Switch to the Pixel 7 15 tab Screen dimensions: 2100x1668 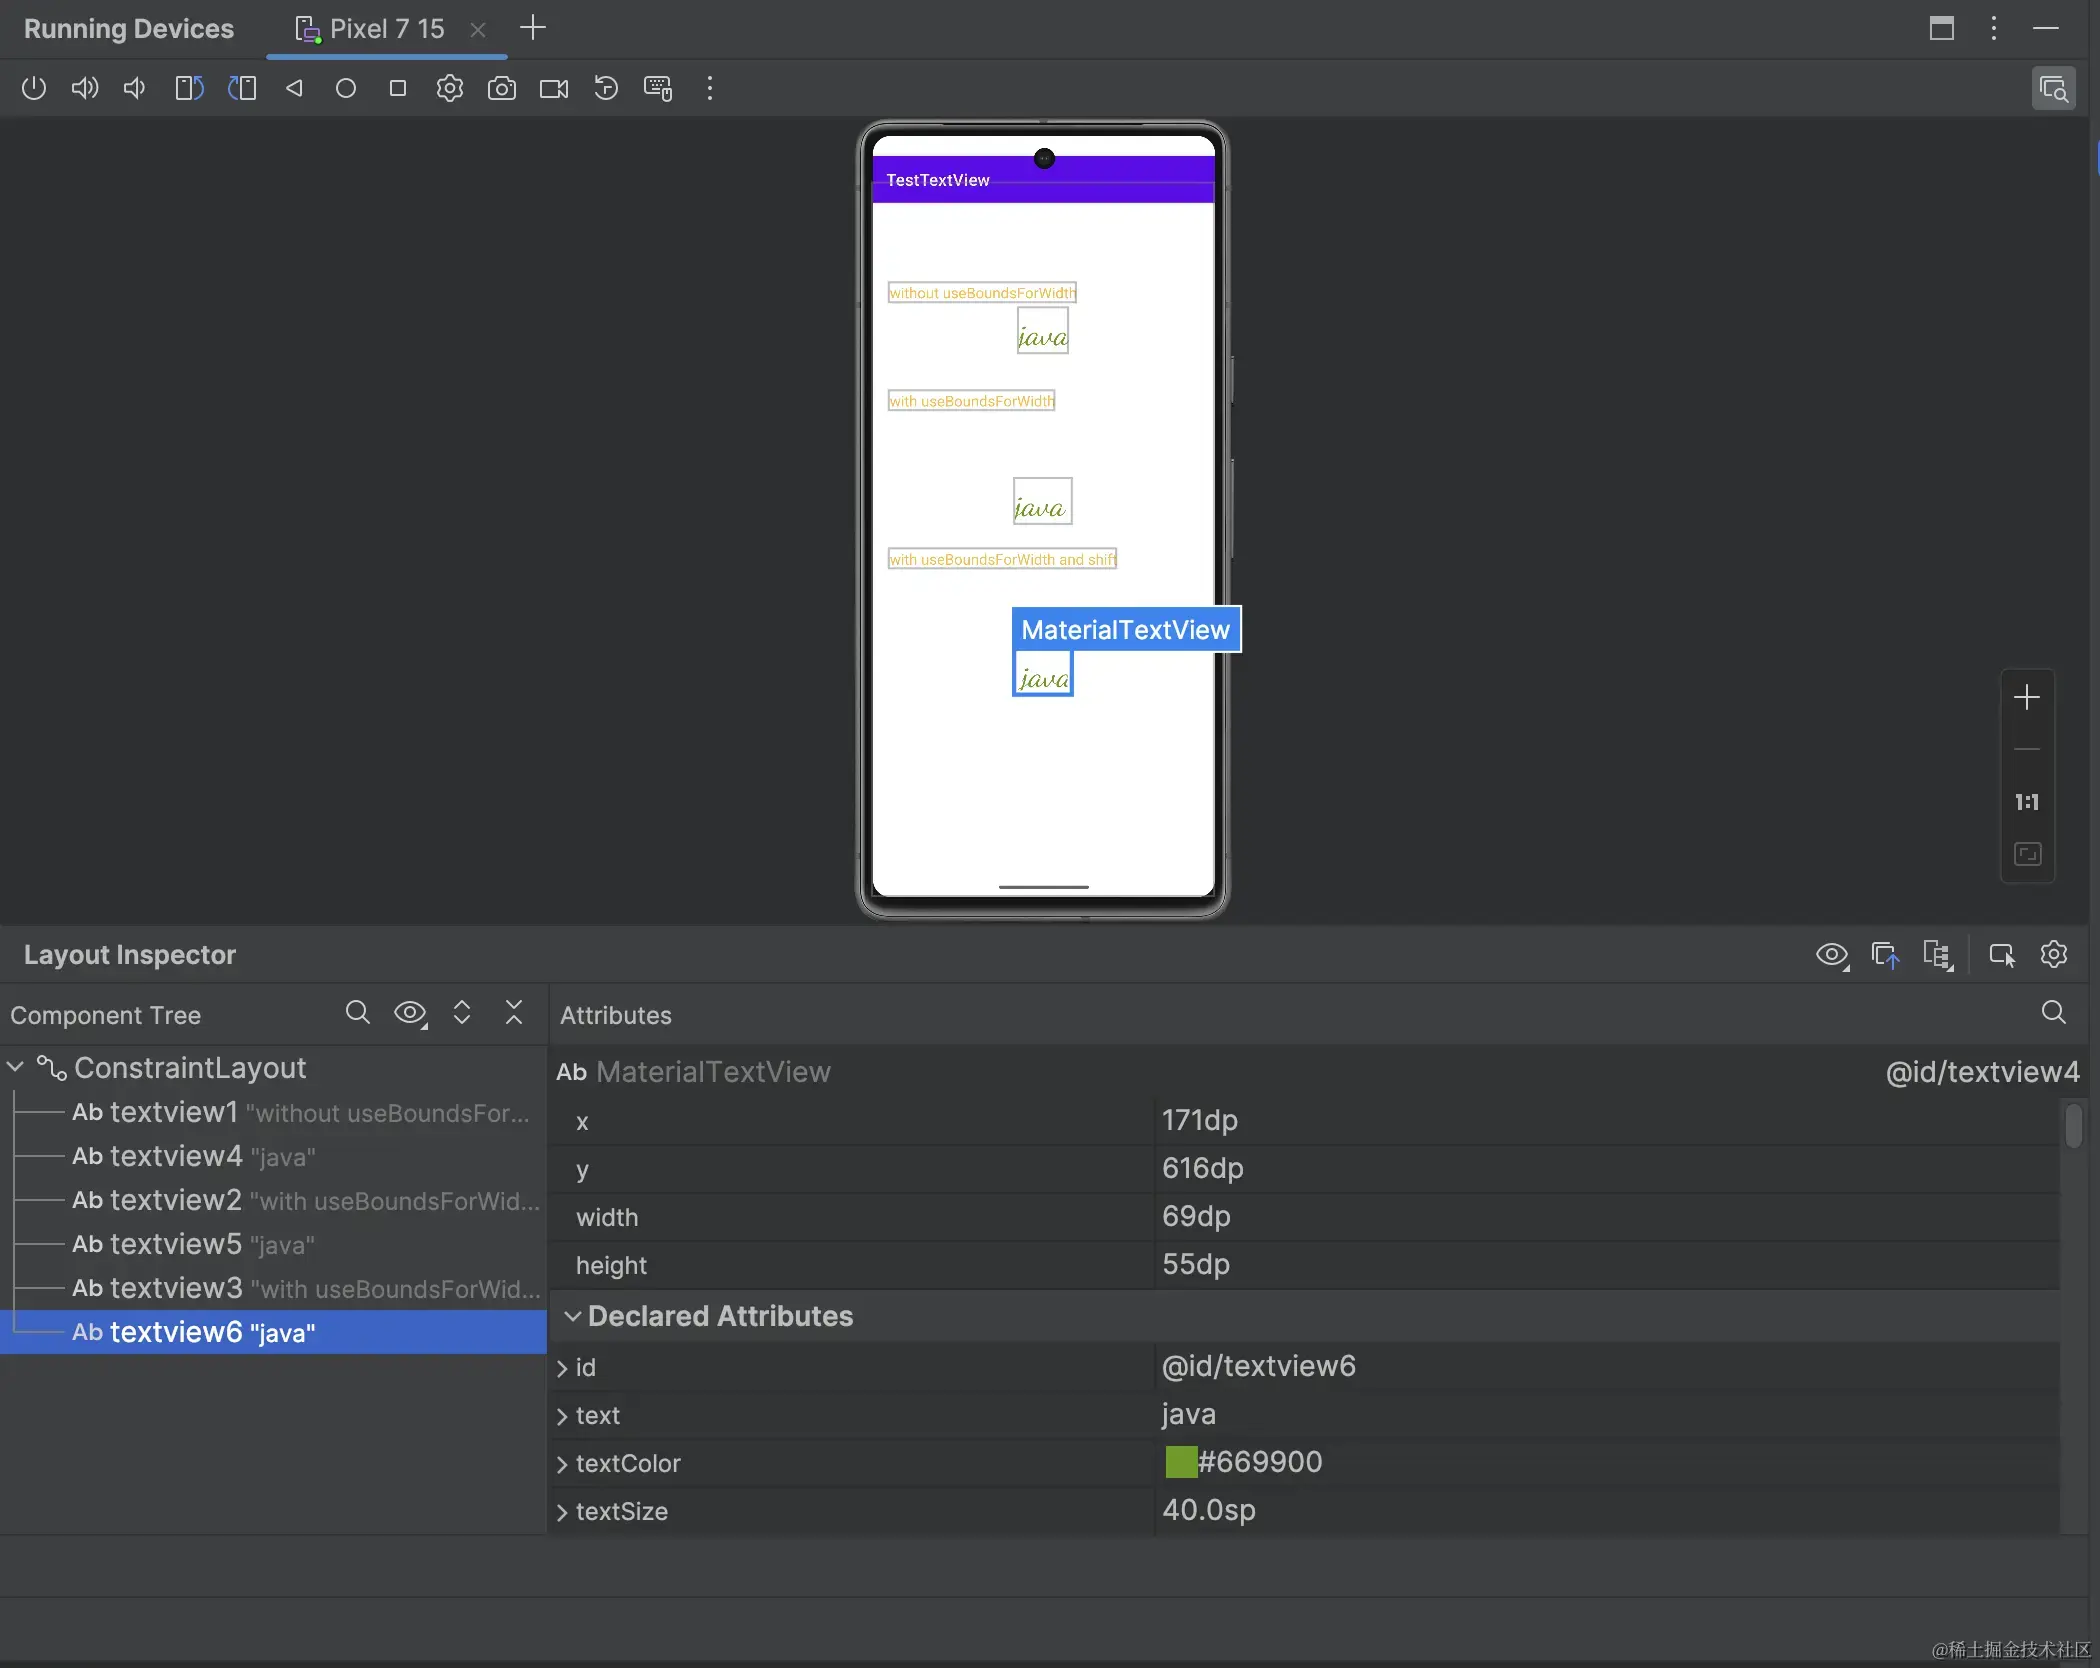(x=386, y=29)
